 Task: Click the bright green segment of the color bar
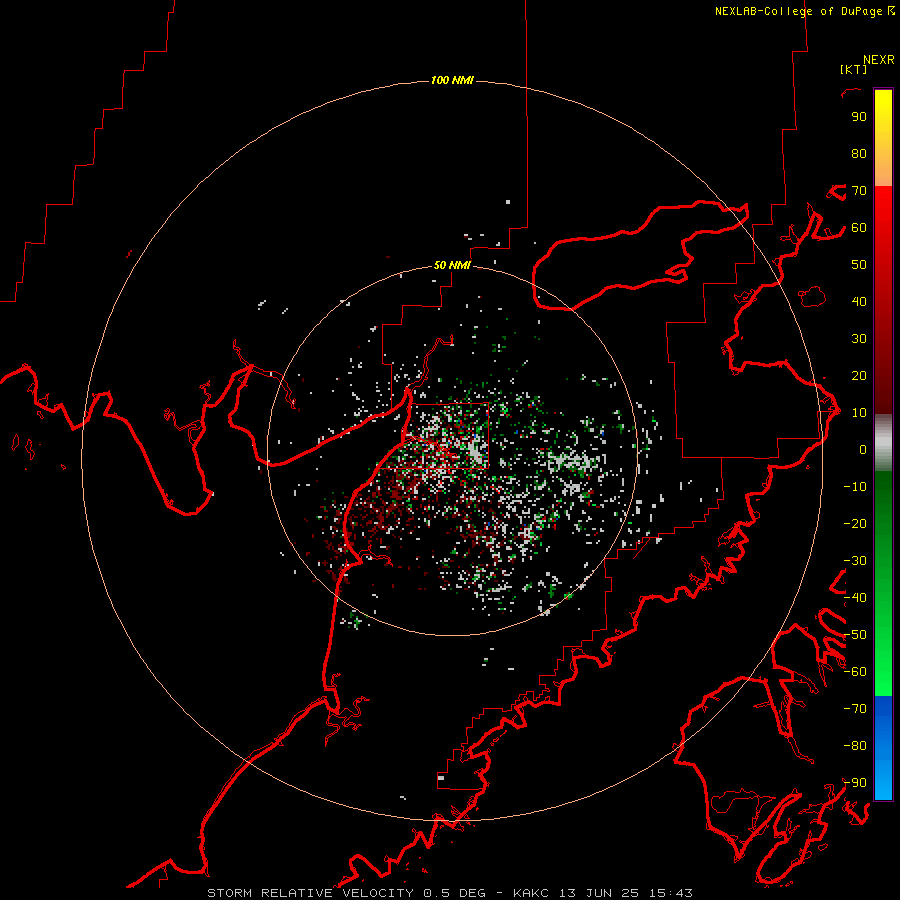click(883, 649)
